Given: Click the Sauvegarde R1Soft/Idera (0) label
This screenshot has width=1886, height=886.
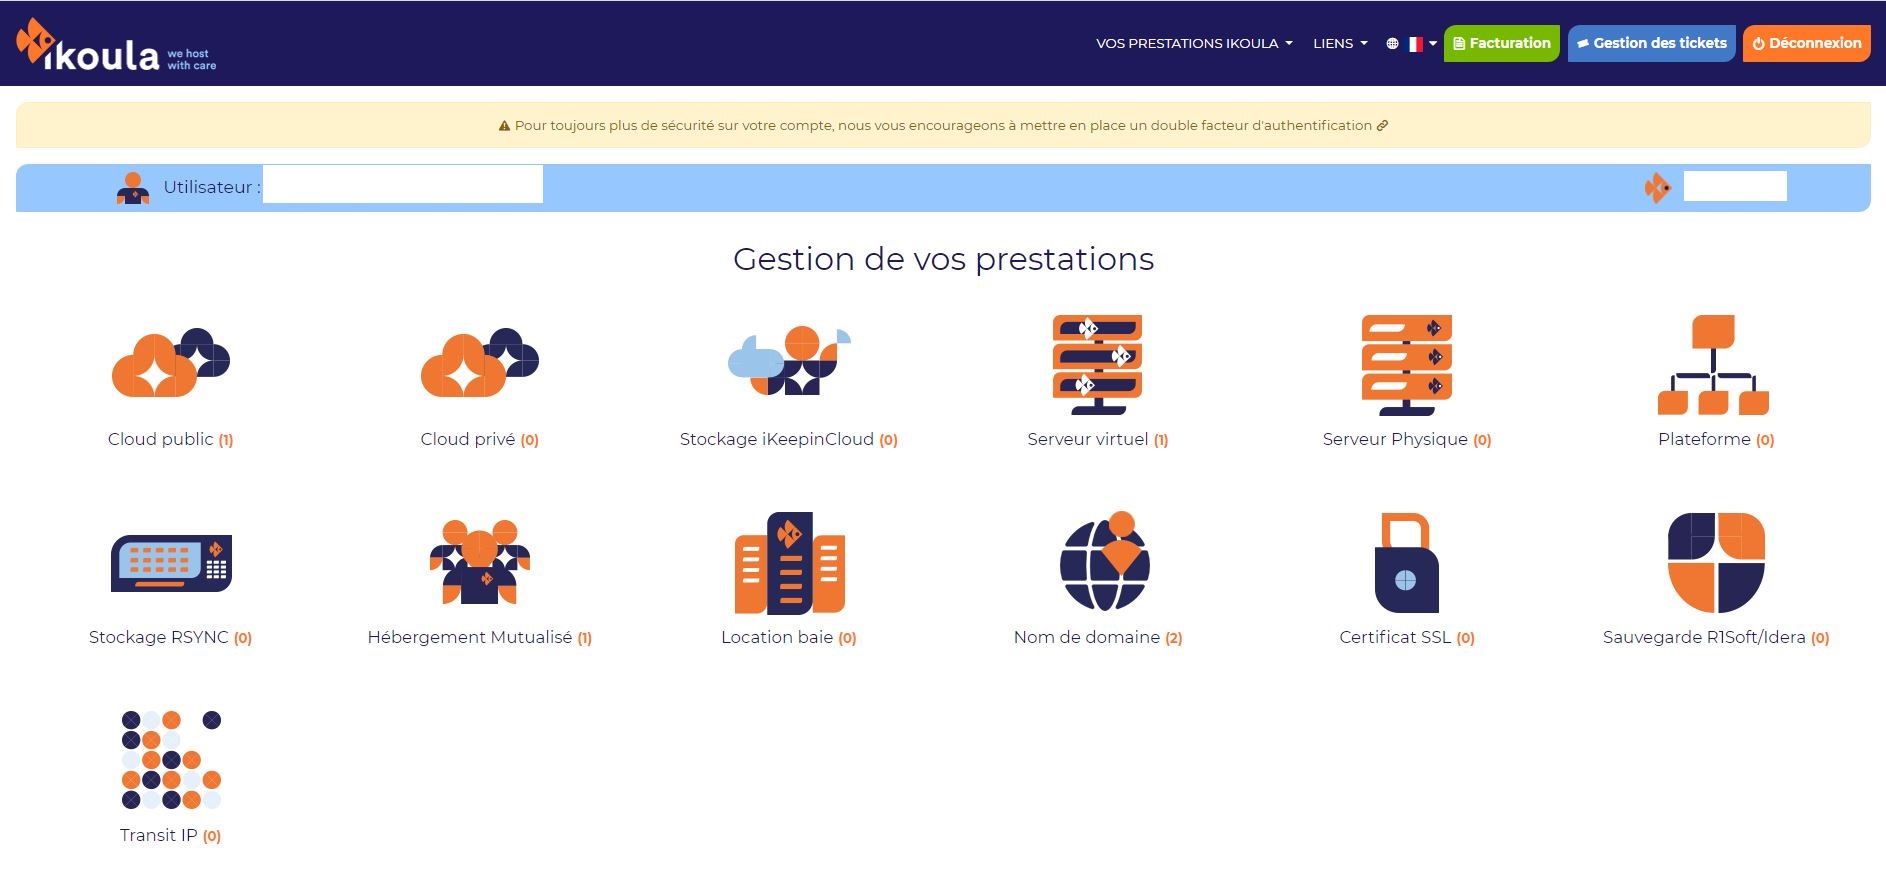Looking at the screenshot, I should 1716,637.
